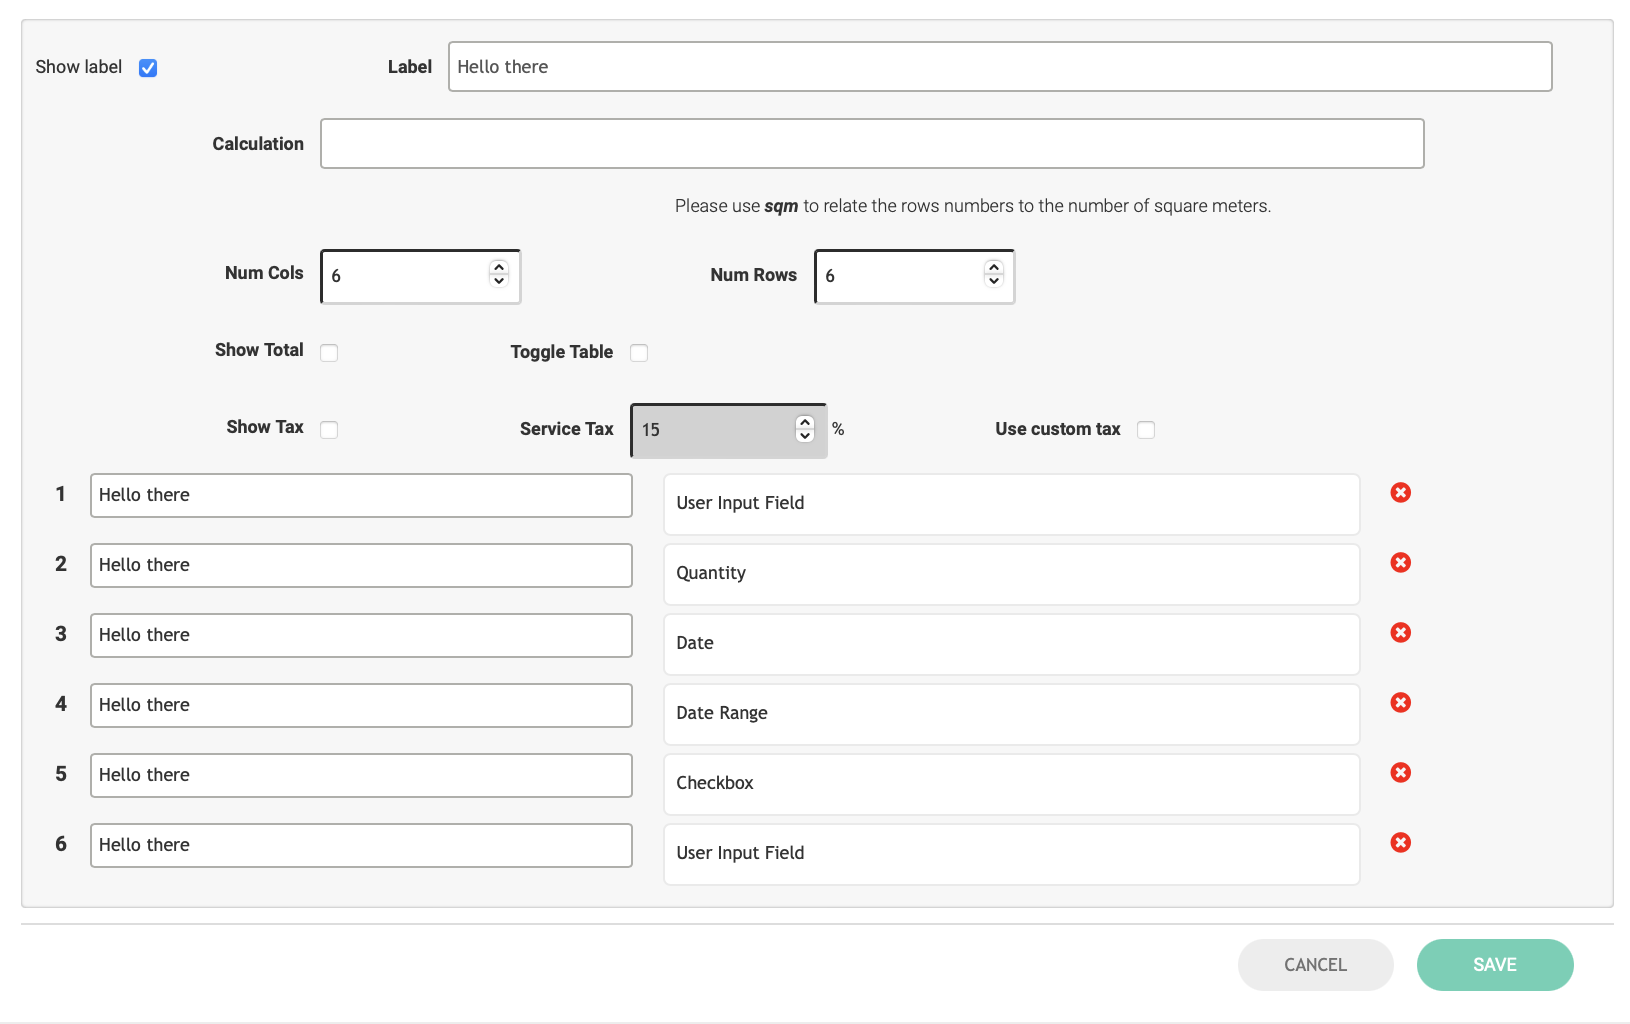Enable the Show Tax option

point(329,430)
